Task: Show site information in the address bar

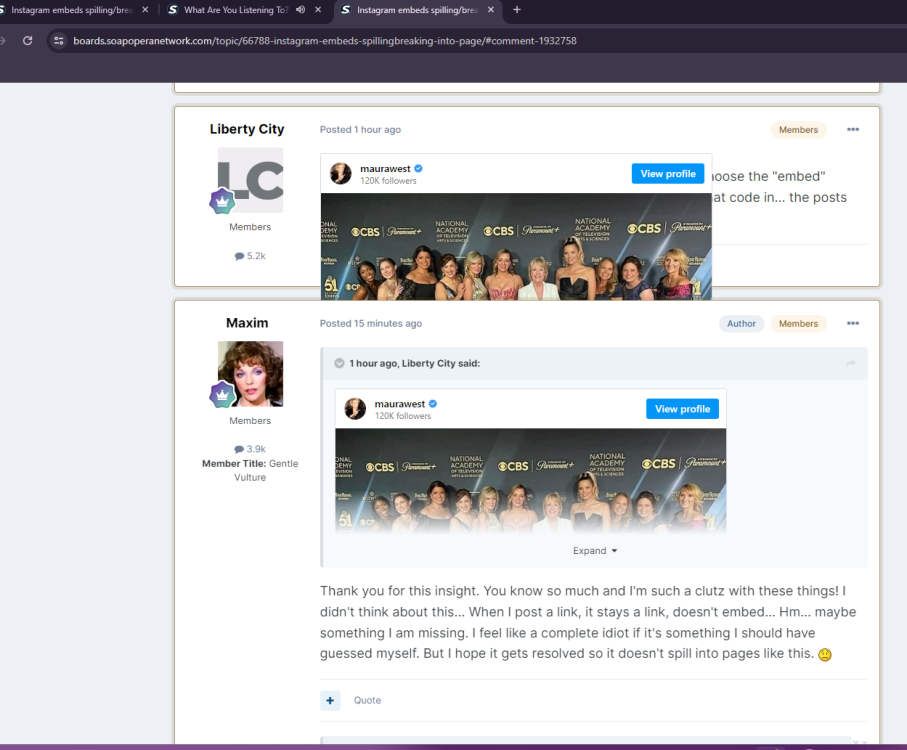Action: click(59, 41)
